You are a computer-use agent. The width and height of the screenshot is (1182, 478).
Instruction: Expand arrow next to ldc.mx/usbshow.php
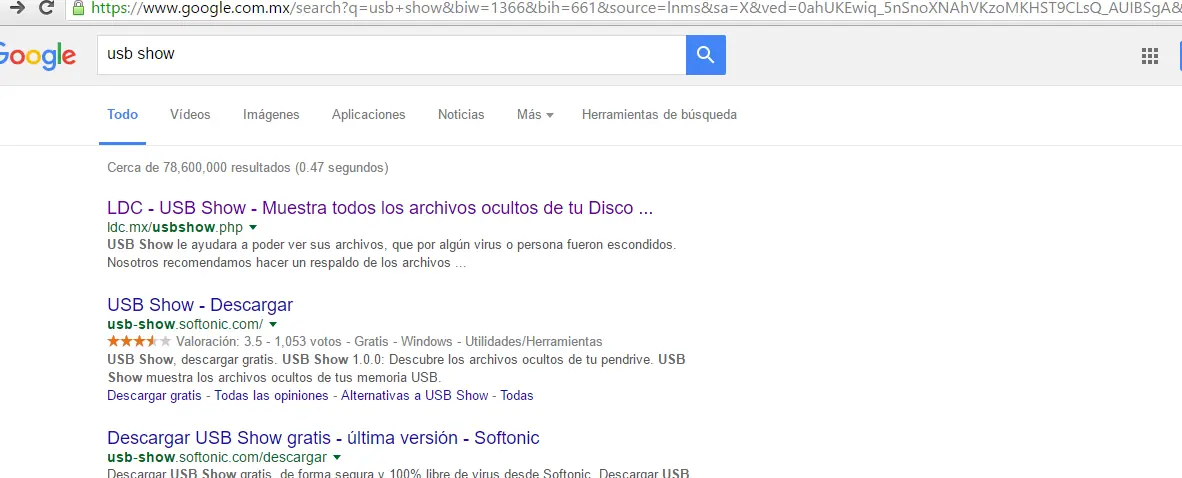(253, 228)
